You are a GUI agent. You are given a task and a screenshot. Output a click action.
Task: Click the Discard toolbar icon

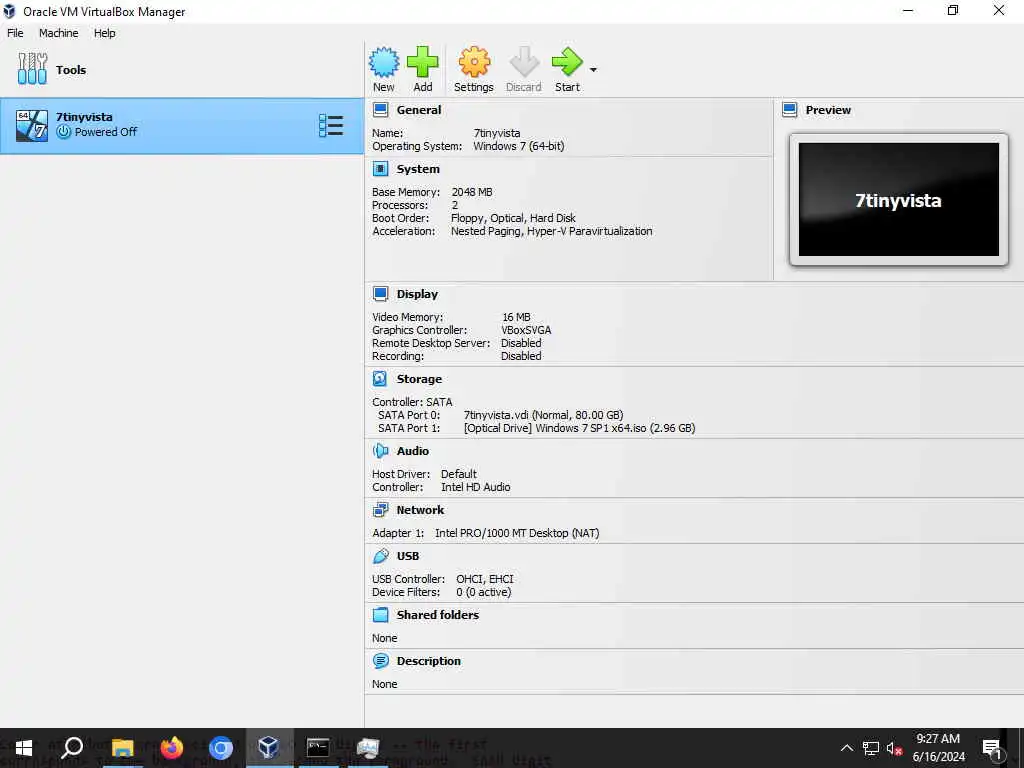tap(524, 62)
